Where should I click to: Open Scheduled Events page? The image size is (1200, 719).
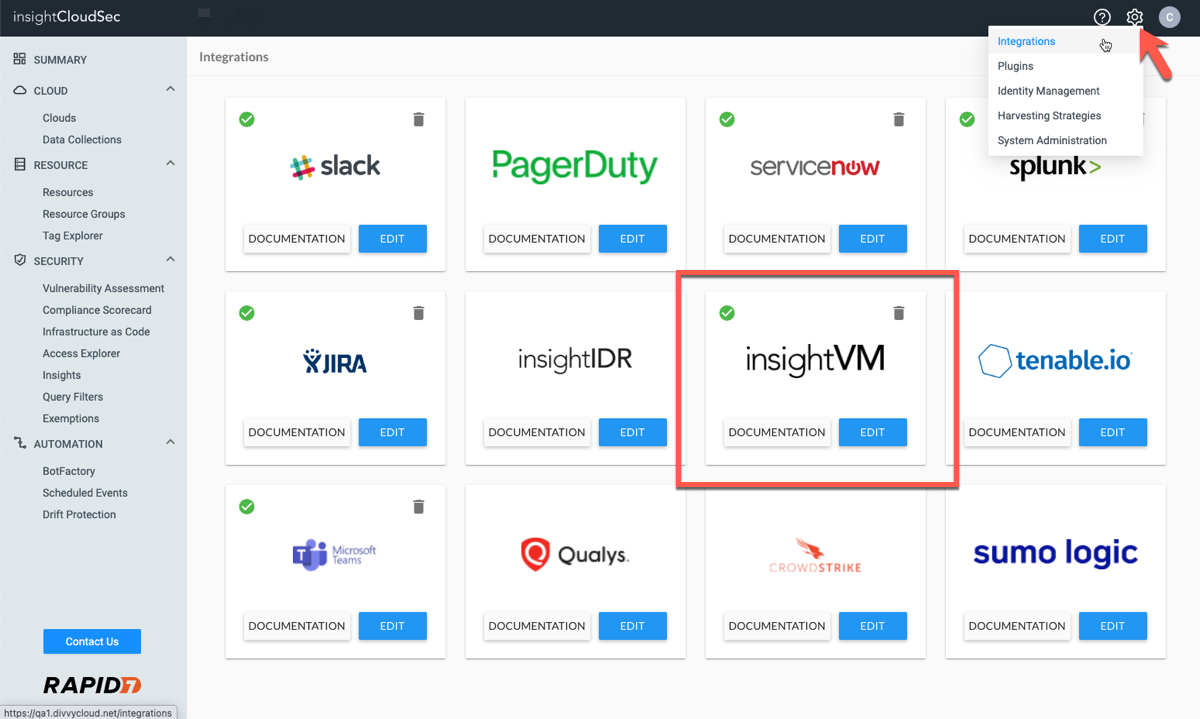85,493
